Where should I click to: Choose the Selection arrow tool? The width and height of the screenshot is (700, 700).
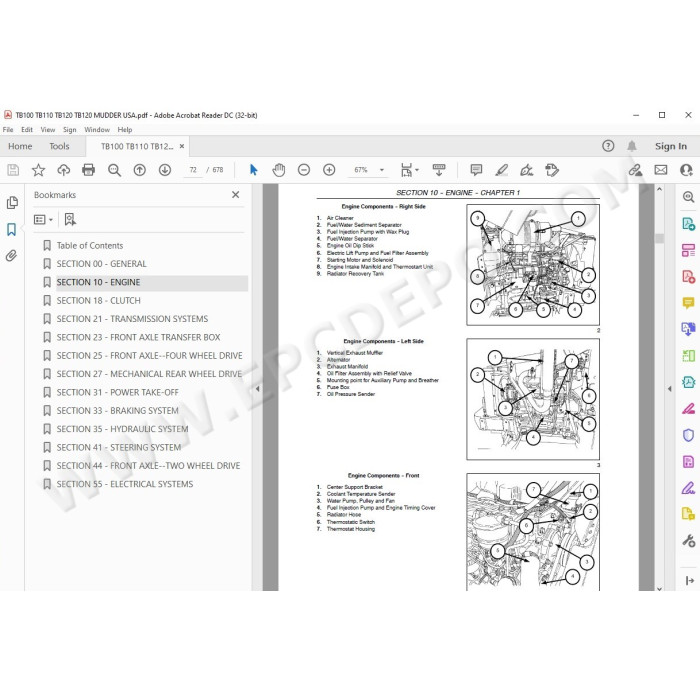pos(254,170)
